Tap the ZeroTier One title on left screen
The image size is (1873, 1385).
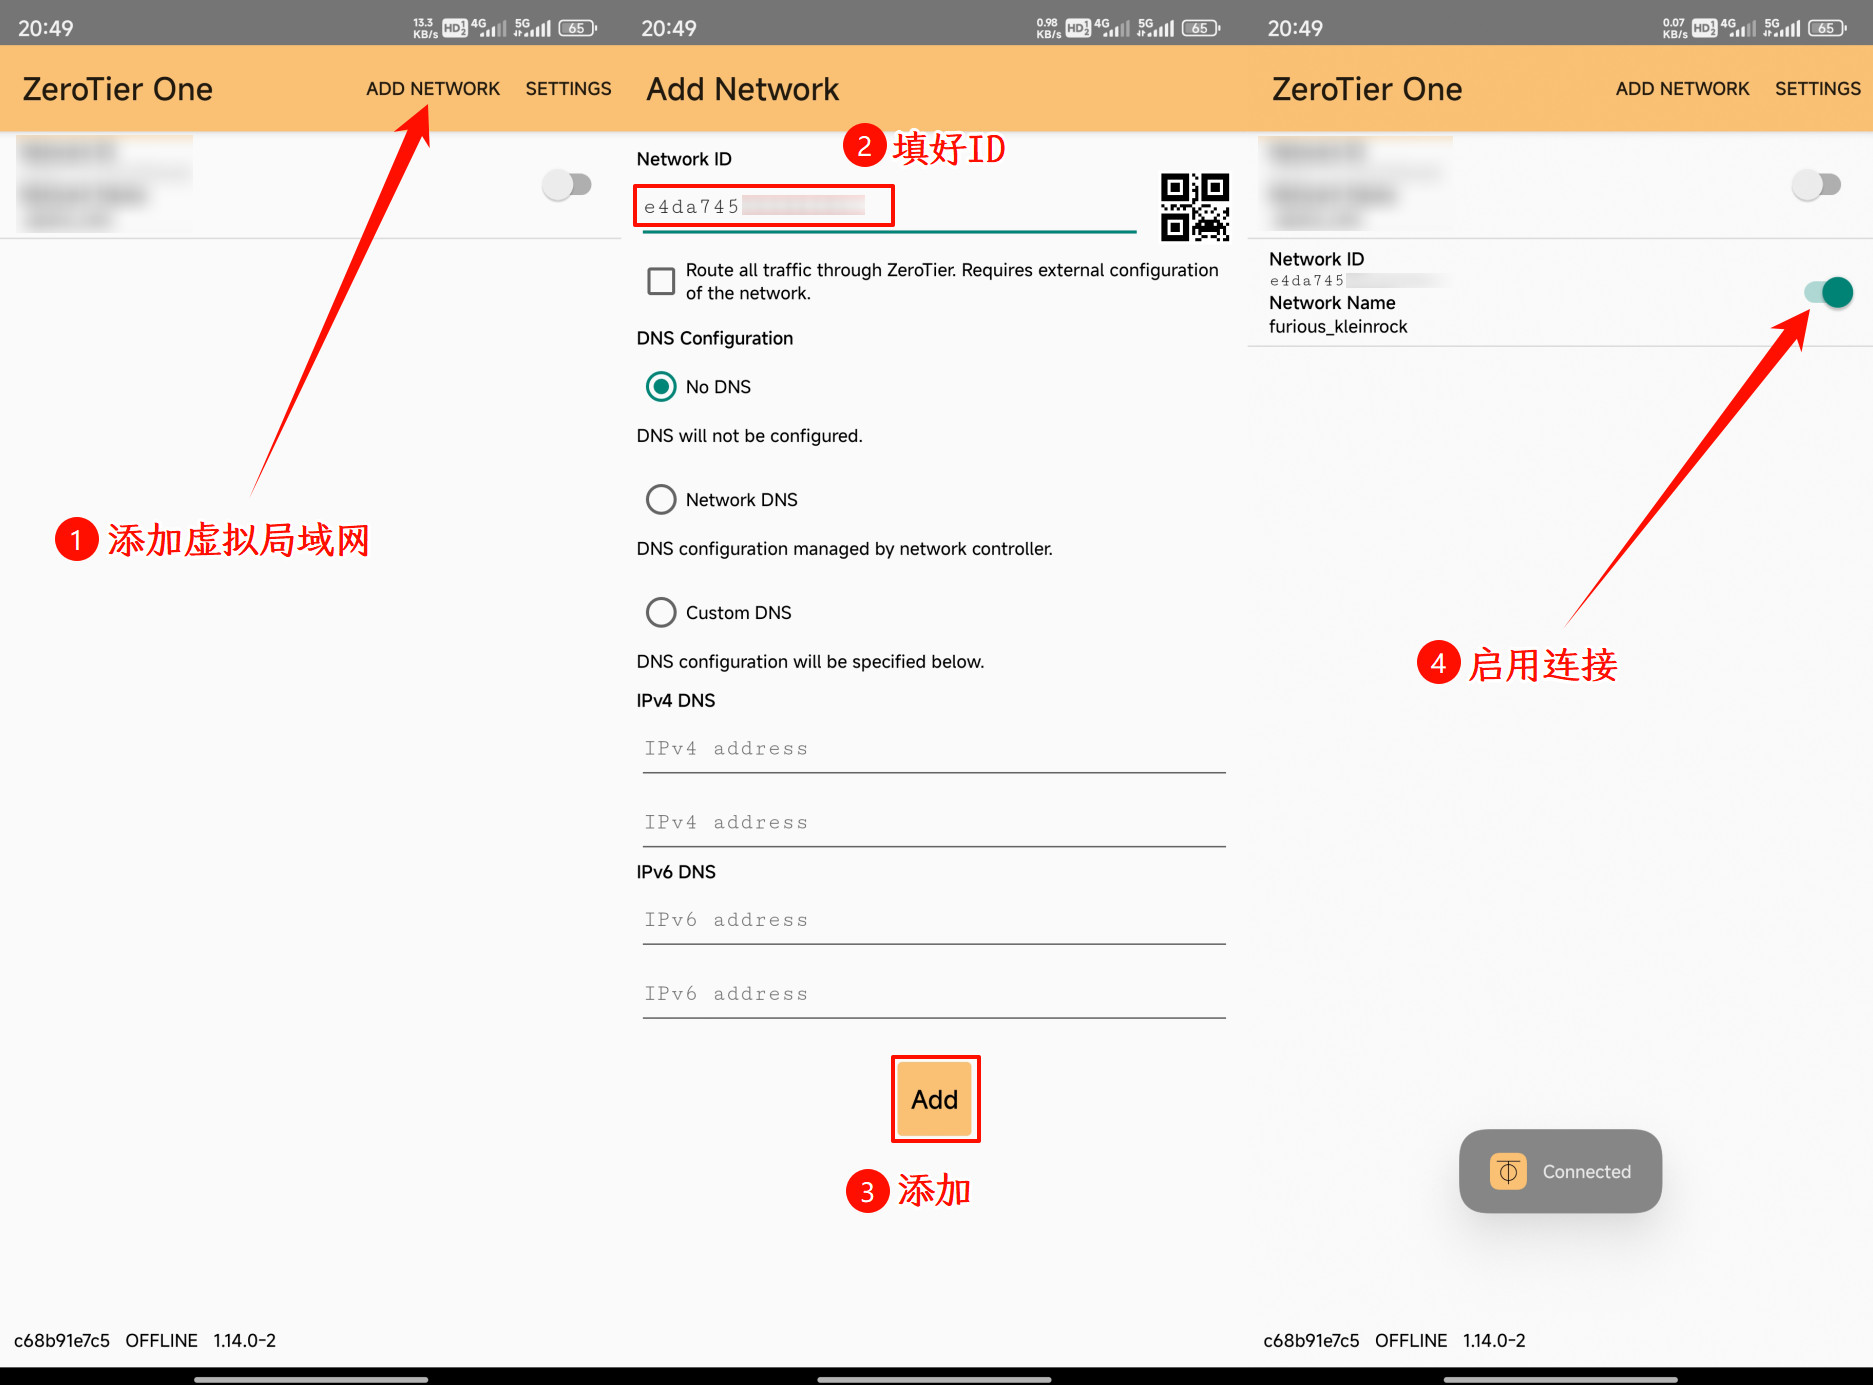(118, 89)
